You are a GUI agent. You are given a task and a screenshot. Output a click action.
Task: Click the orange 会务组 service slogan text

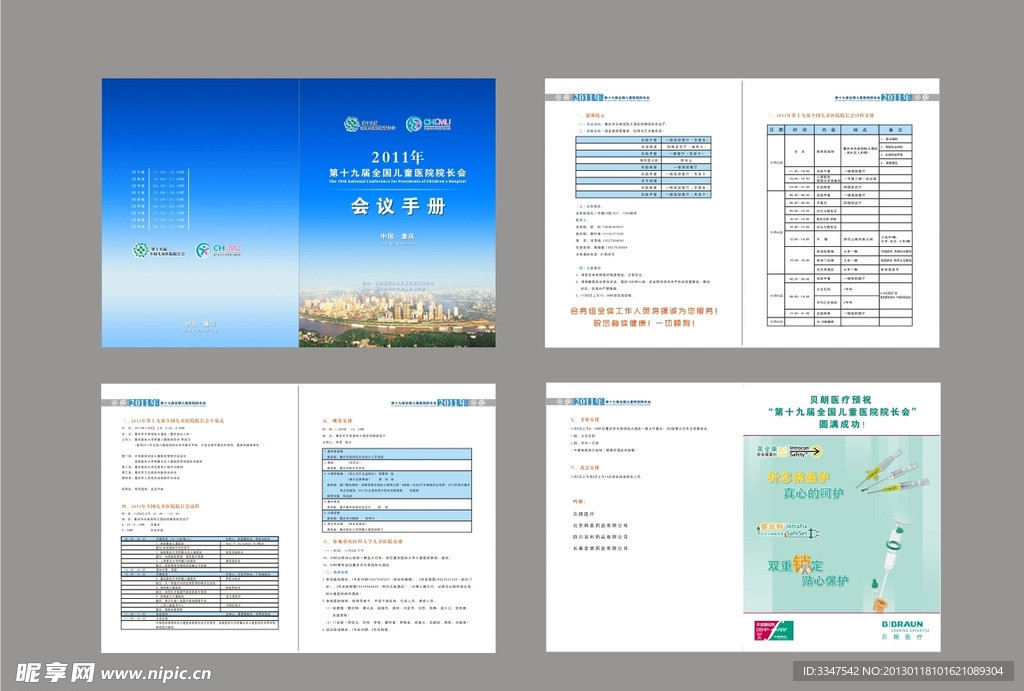643,318
